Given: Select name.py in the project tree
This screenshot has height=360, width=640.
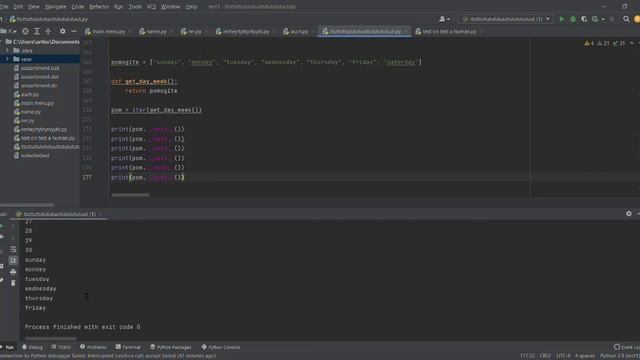Looking at the screenshot, I should [31, 112].
